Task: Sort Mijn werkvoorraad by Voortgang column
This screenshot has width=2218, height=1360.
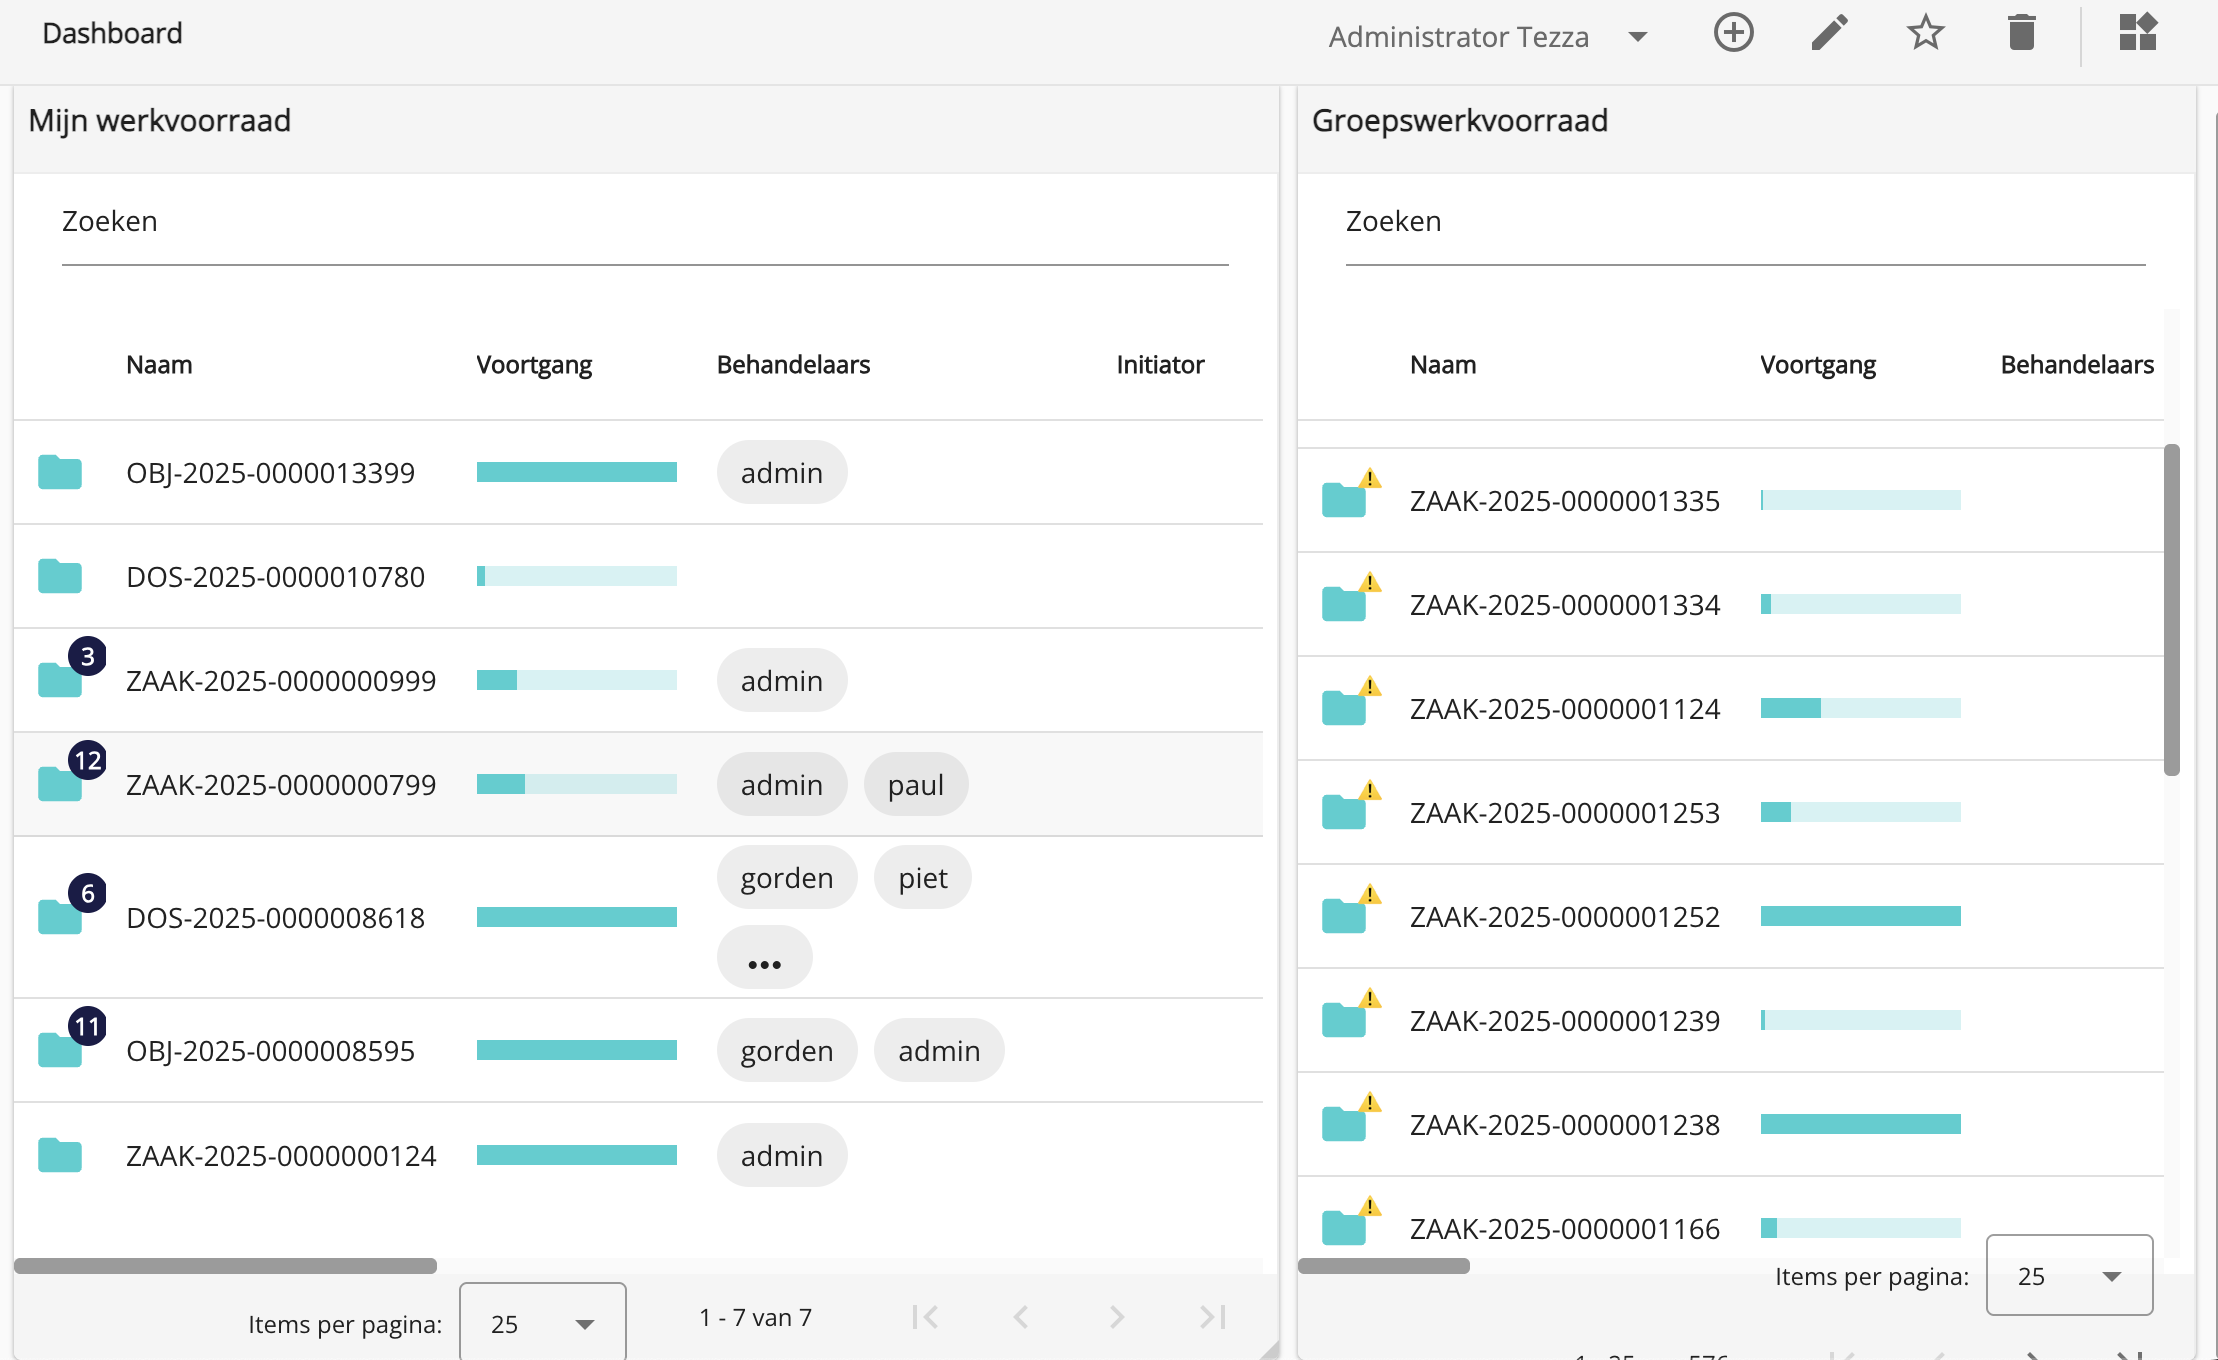Action: coord(534,365)
